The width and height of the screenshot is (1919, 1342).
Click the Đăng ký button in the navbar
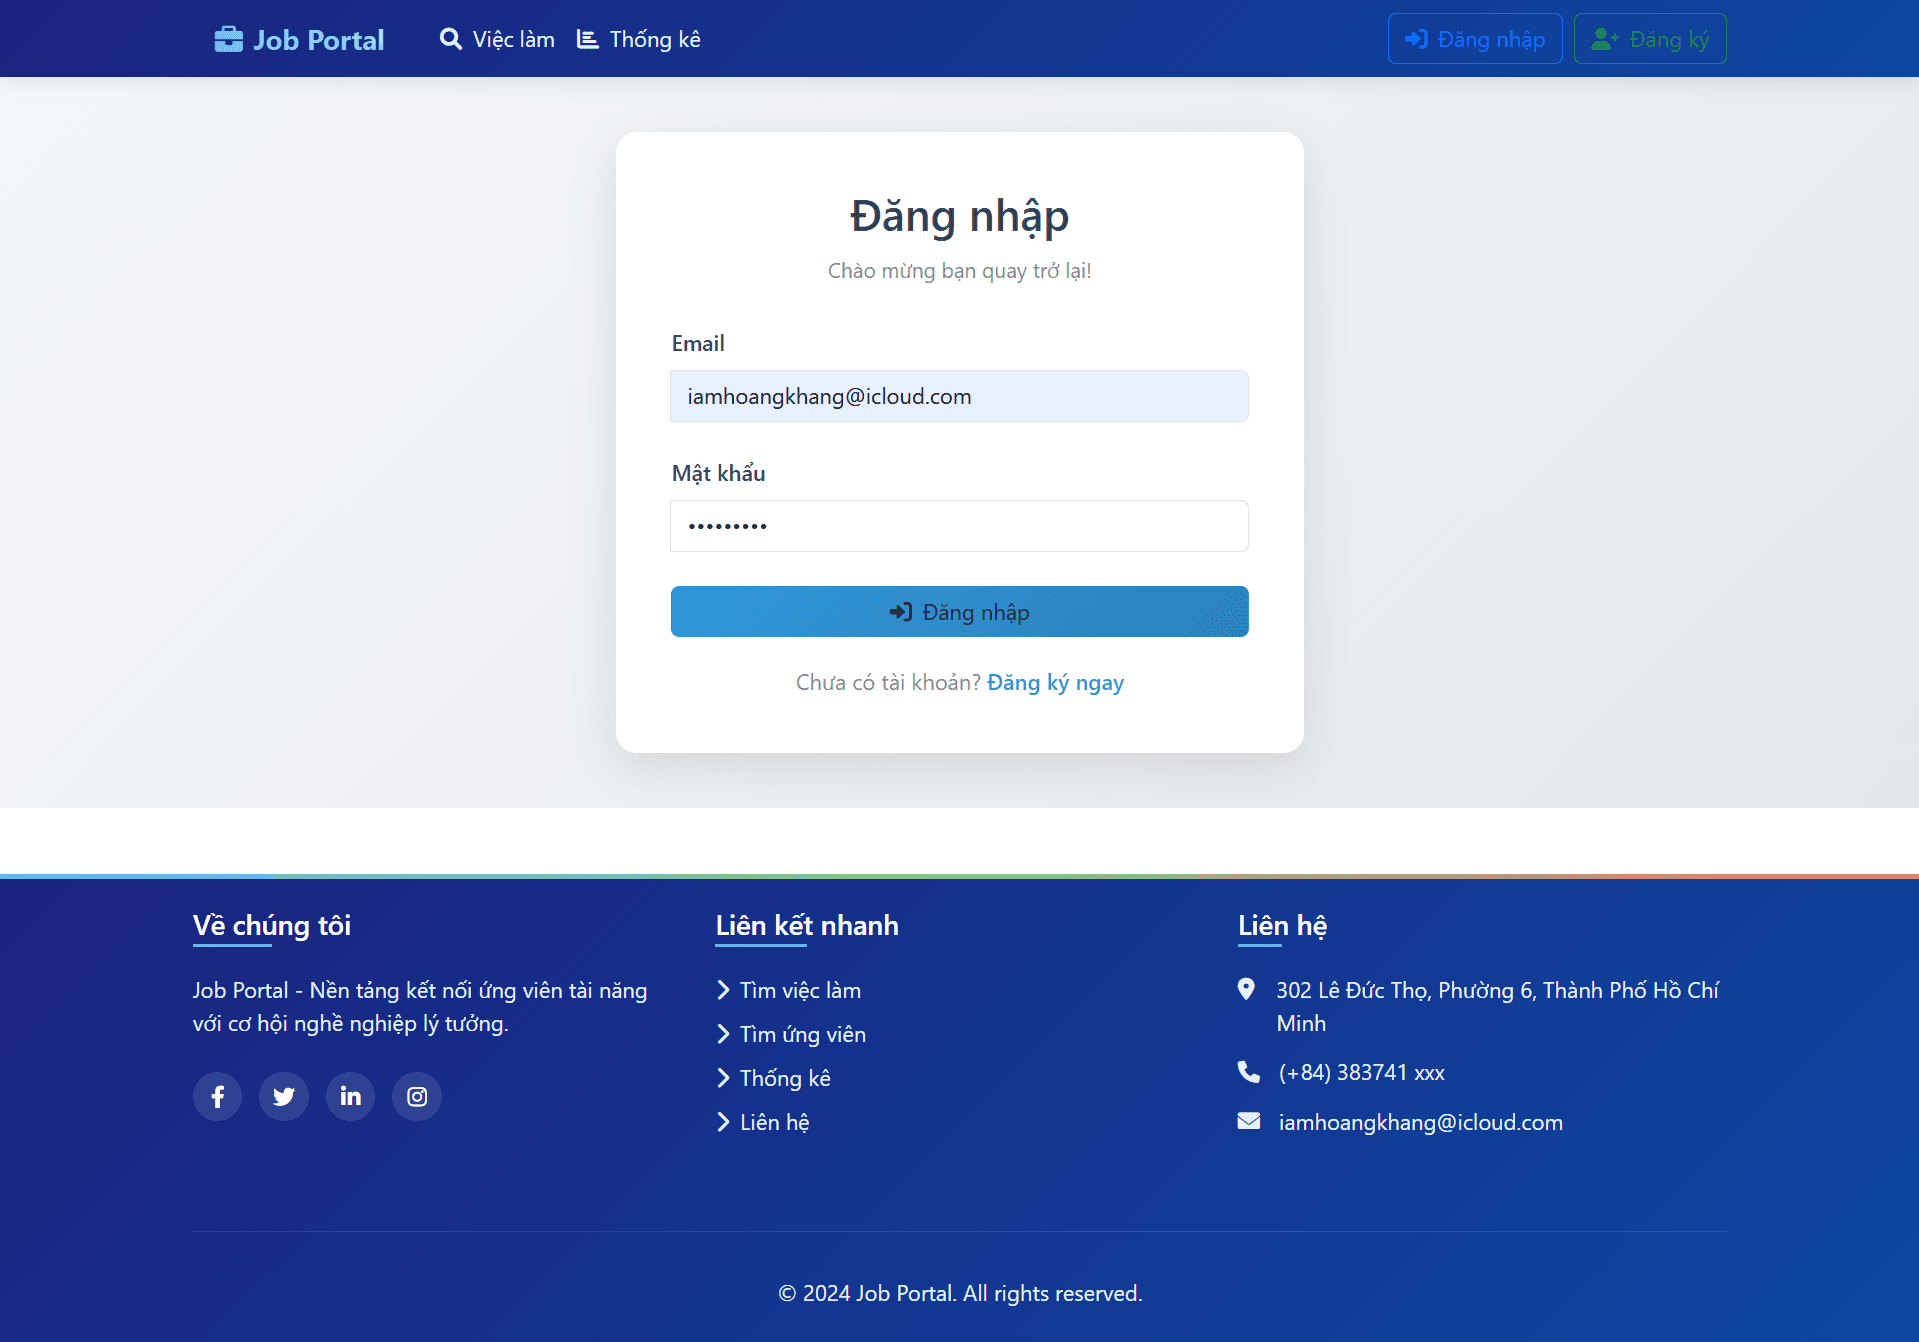(x=1650, y=39)
